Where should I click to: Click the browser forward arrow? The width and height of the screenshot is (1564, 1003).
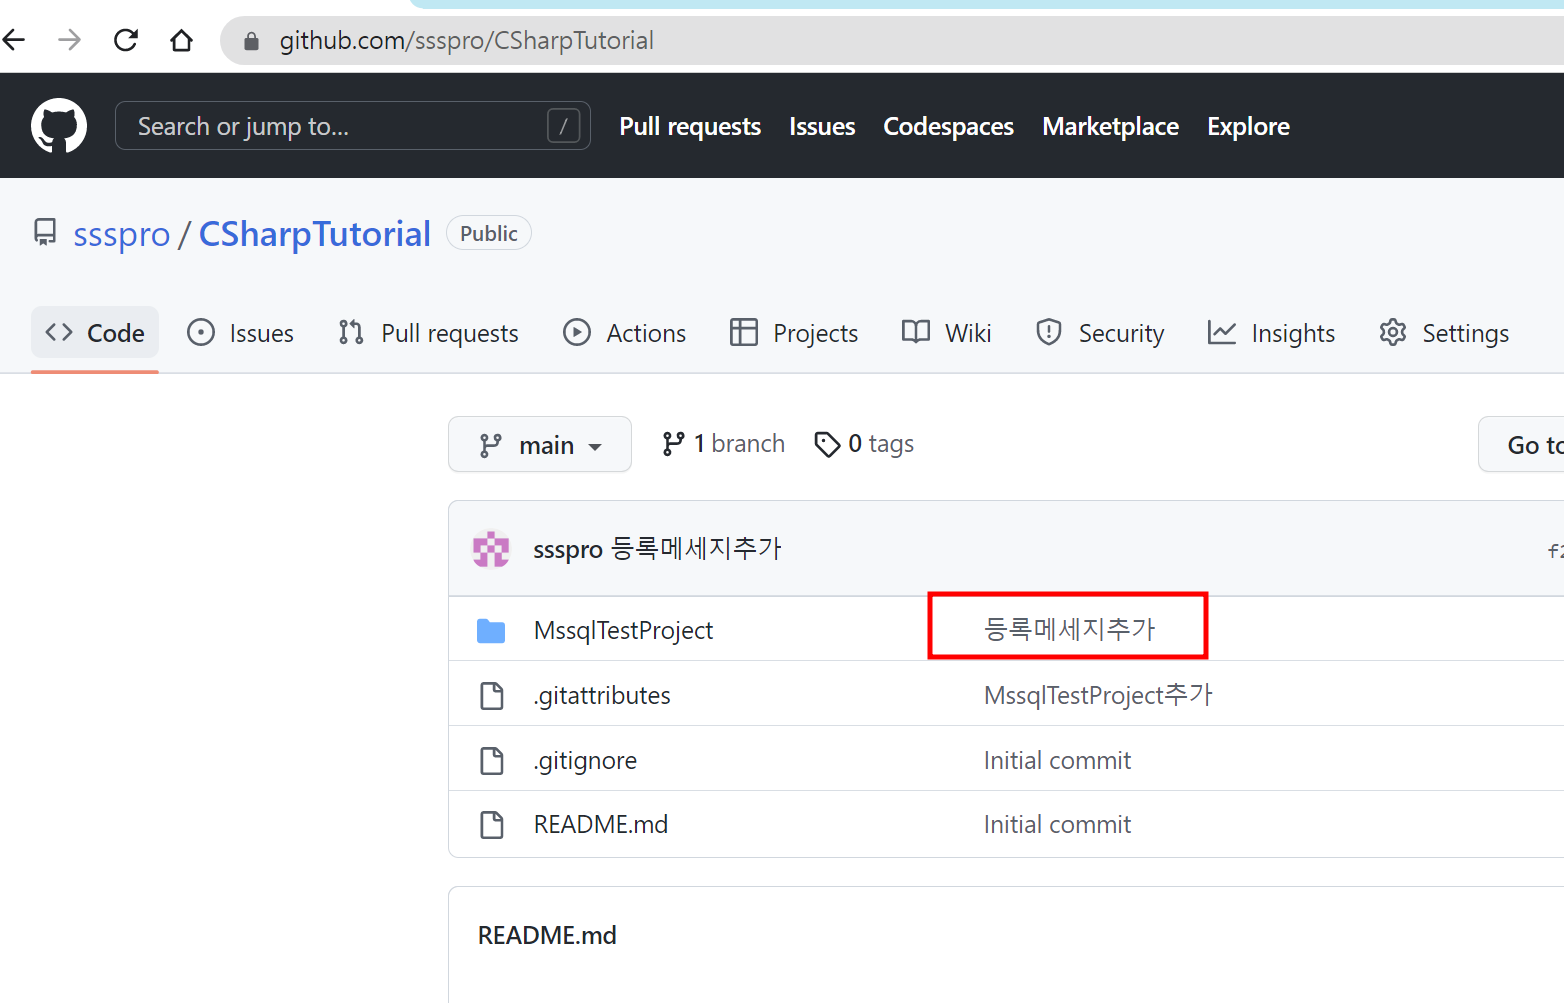pyautogui.click(x=69, y=40)
